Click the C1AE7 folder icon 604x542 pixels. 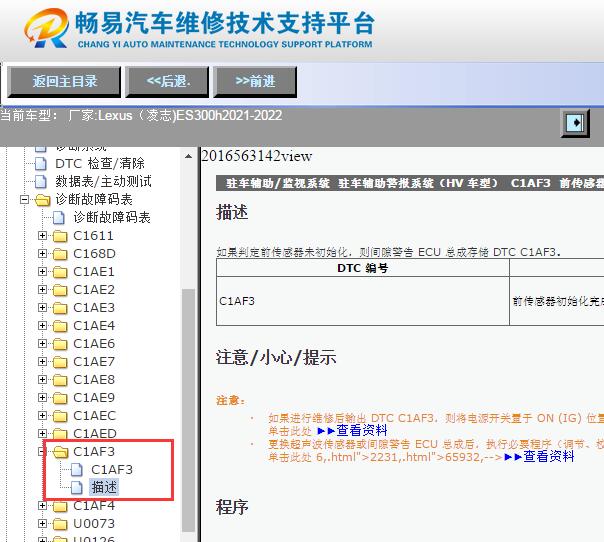pos(60,362)
